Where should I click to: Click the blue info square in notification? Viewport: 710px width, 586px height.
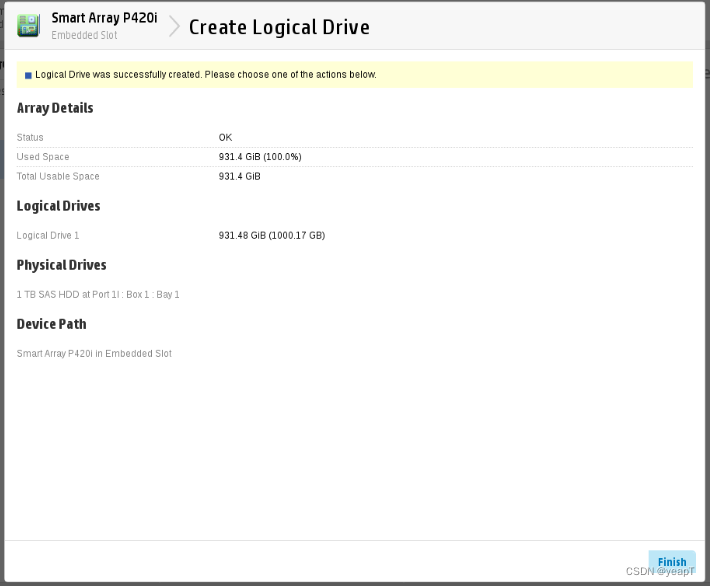28,75
